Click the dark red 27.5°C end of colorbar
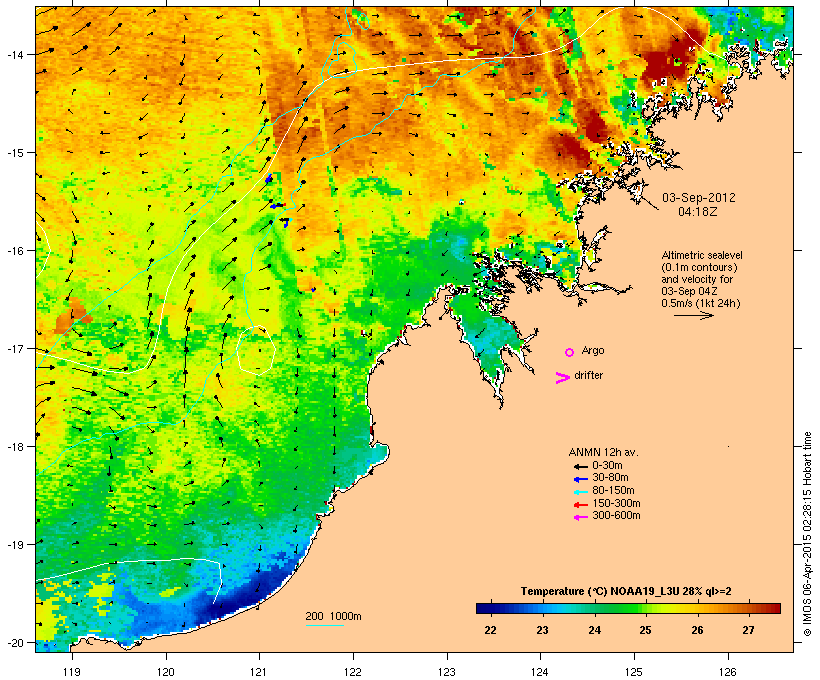 777,608
